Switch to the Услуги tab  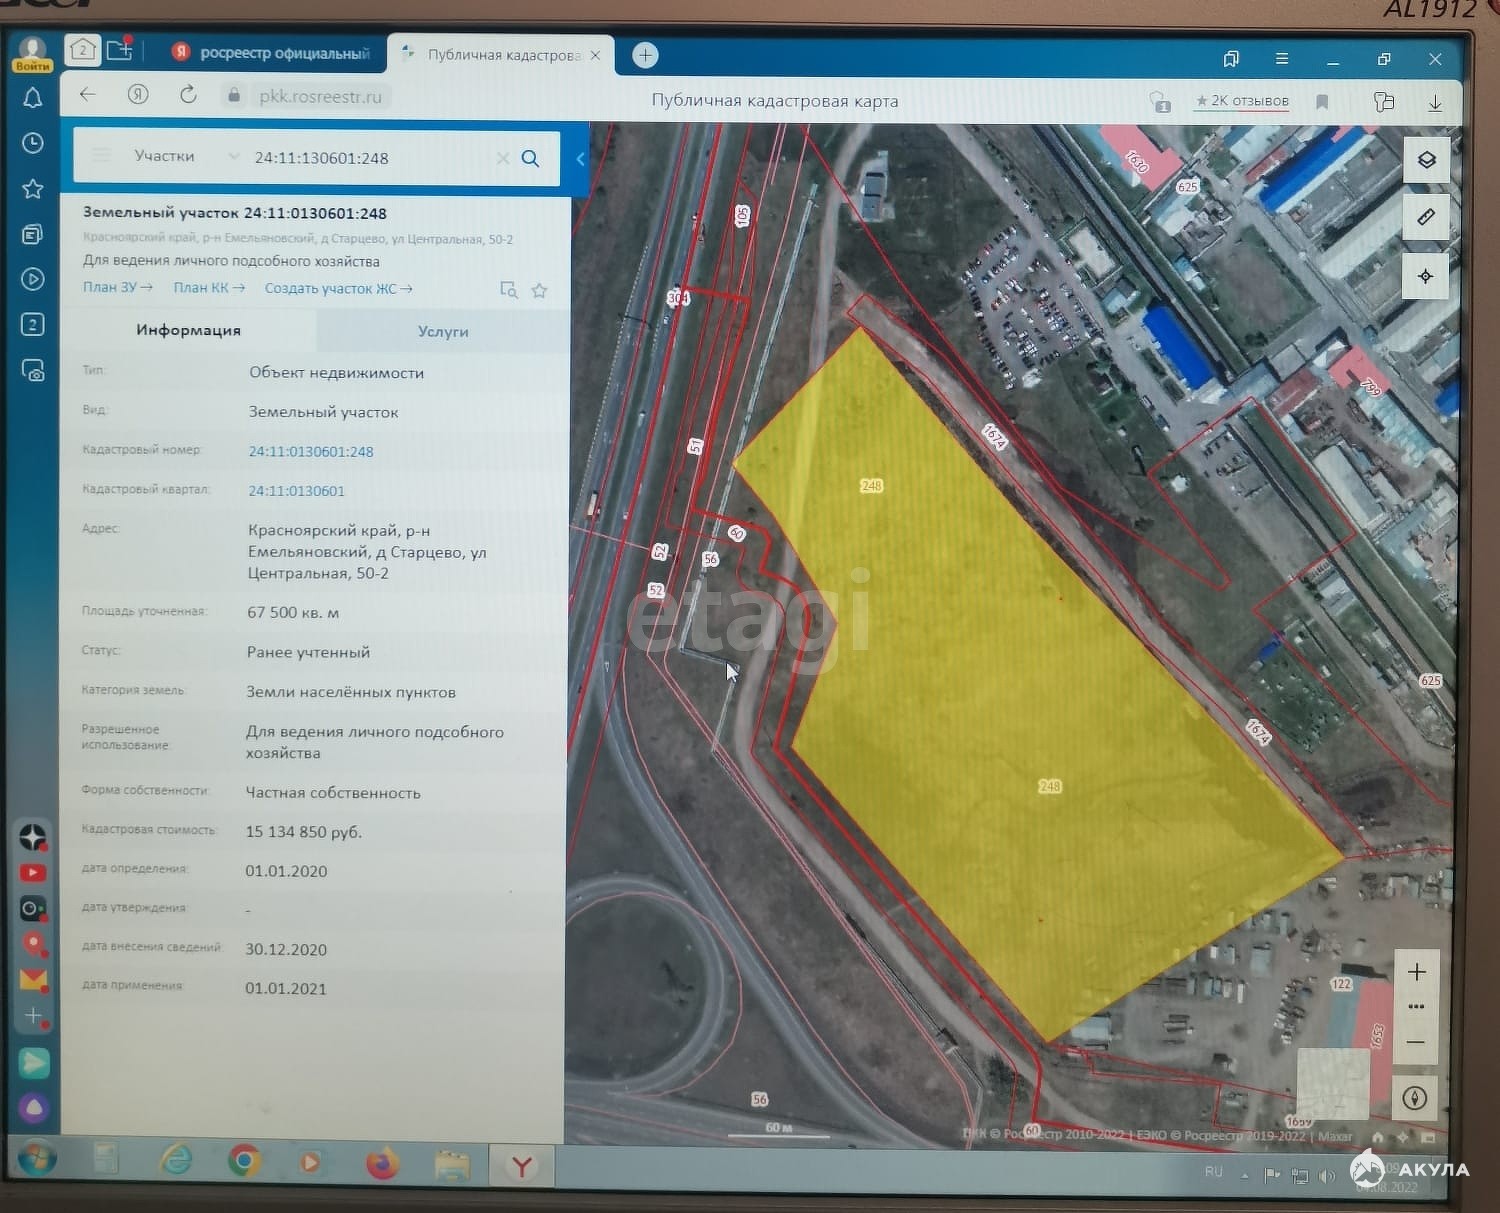443,331
